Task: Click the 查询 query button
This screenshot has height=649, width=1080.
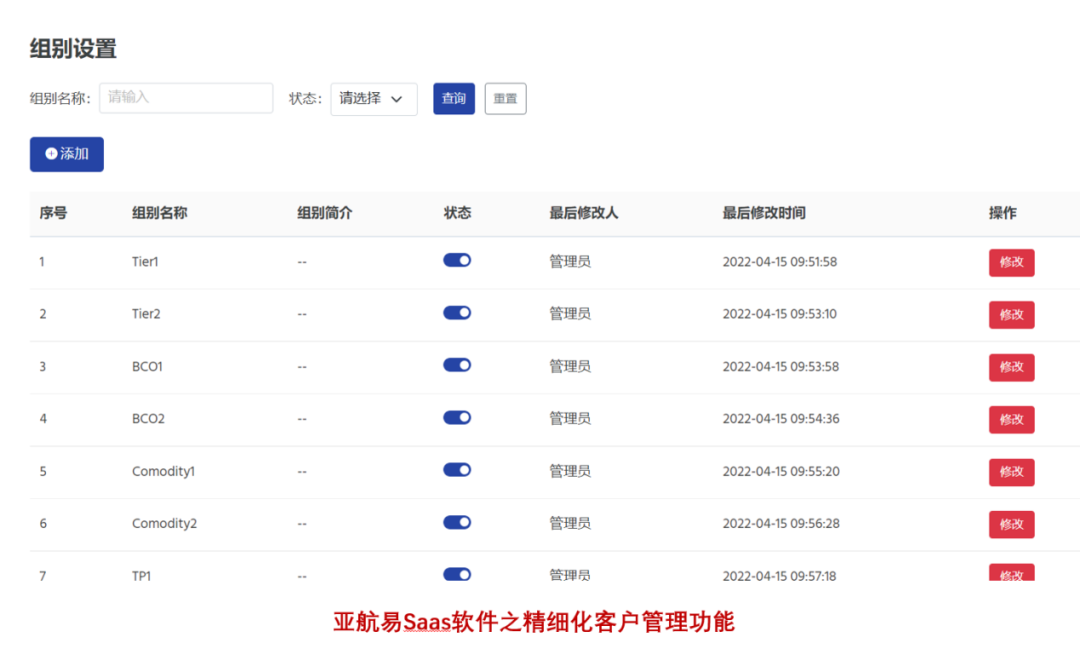Action: 453,99
